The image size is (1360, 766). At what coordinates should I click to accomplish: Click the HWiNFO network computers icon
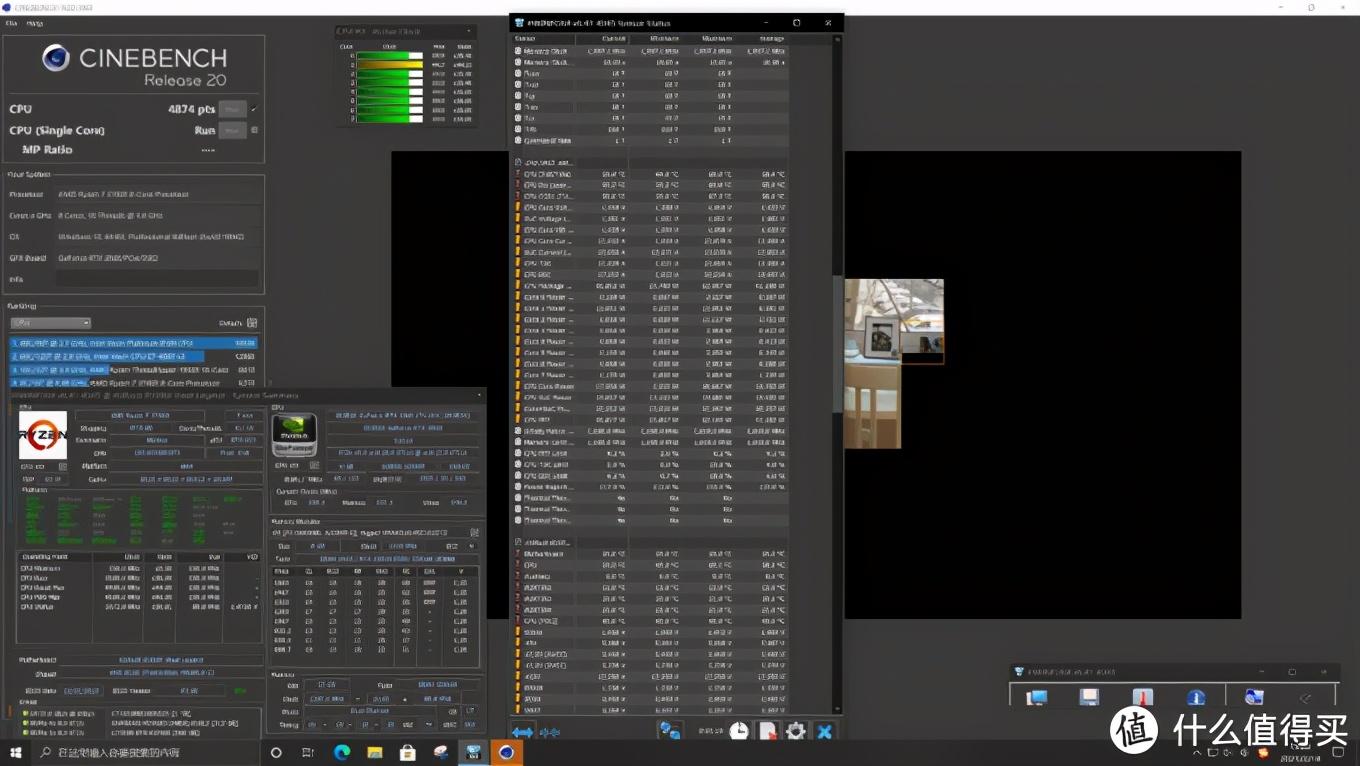[x=669, y=731]
